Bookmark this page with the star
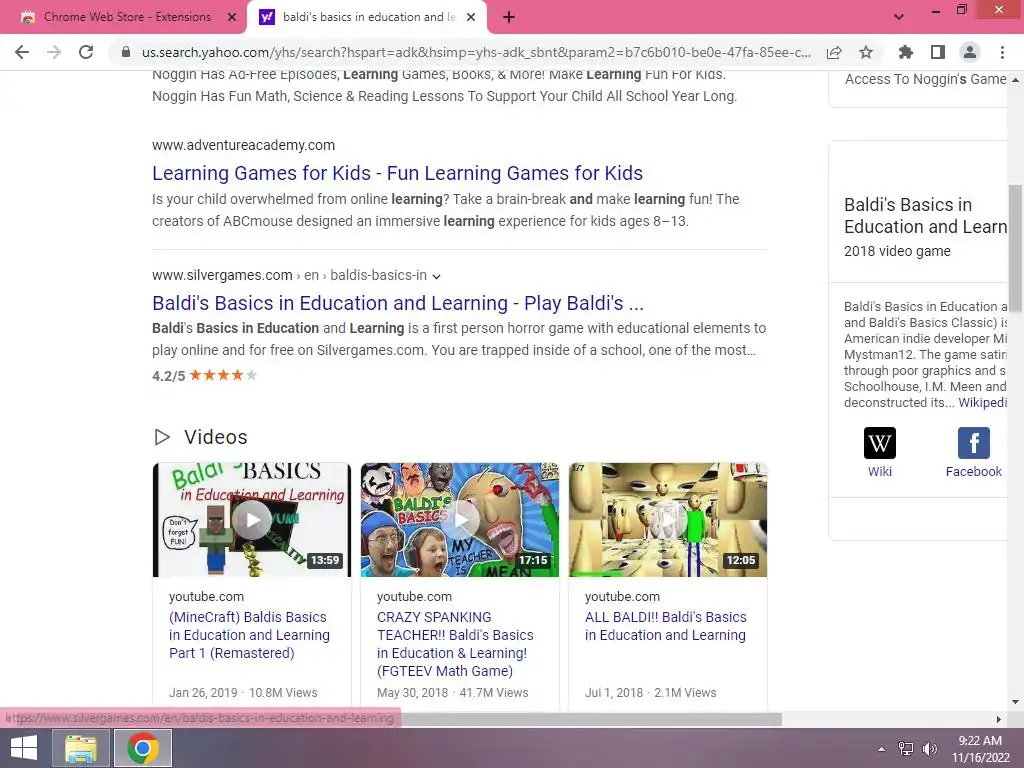This screenshot has width=1024, height=768. [866, 52]
